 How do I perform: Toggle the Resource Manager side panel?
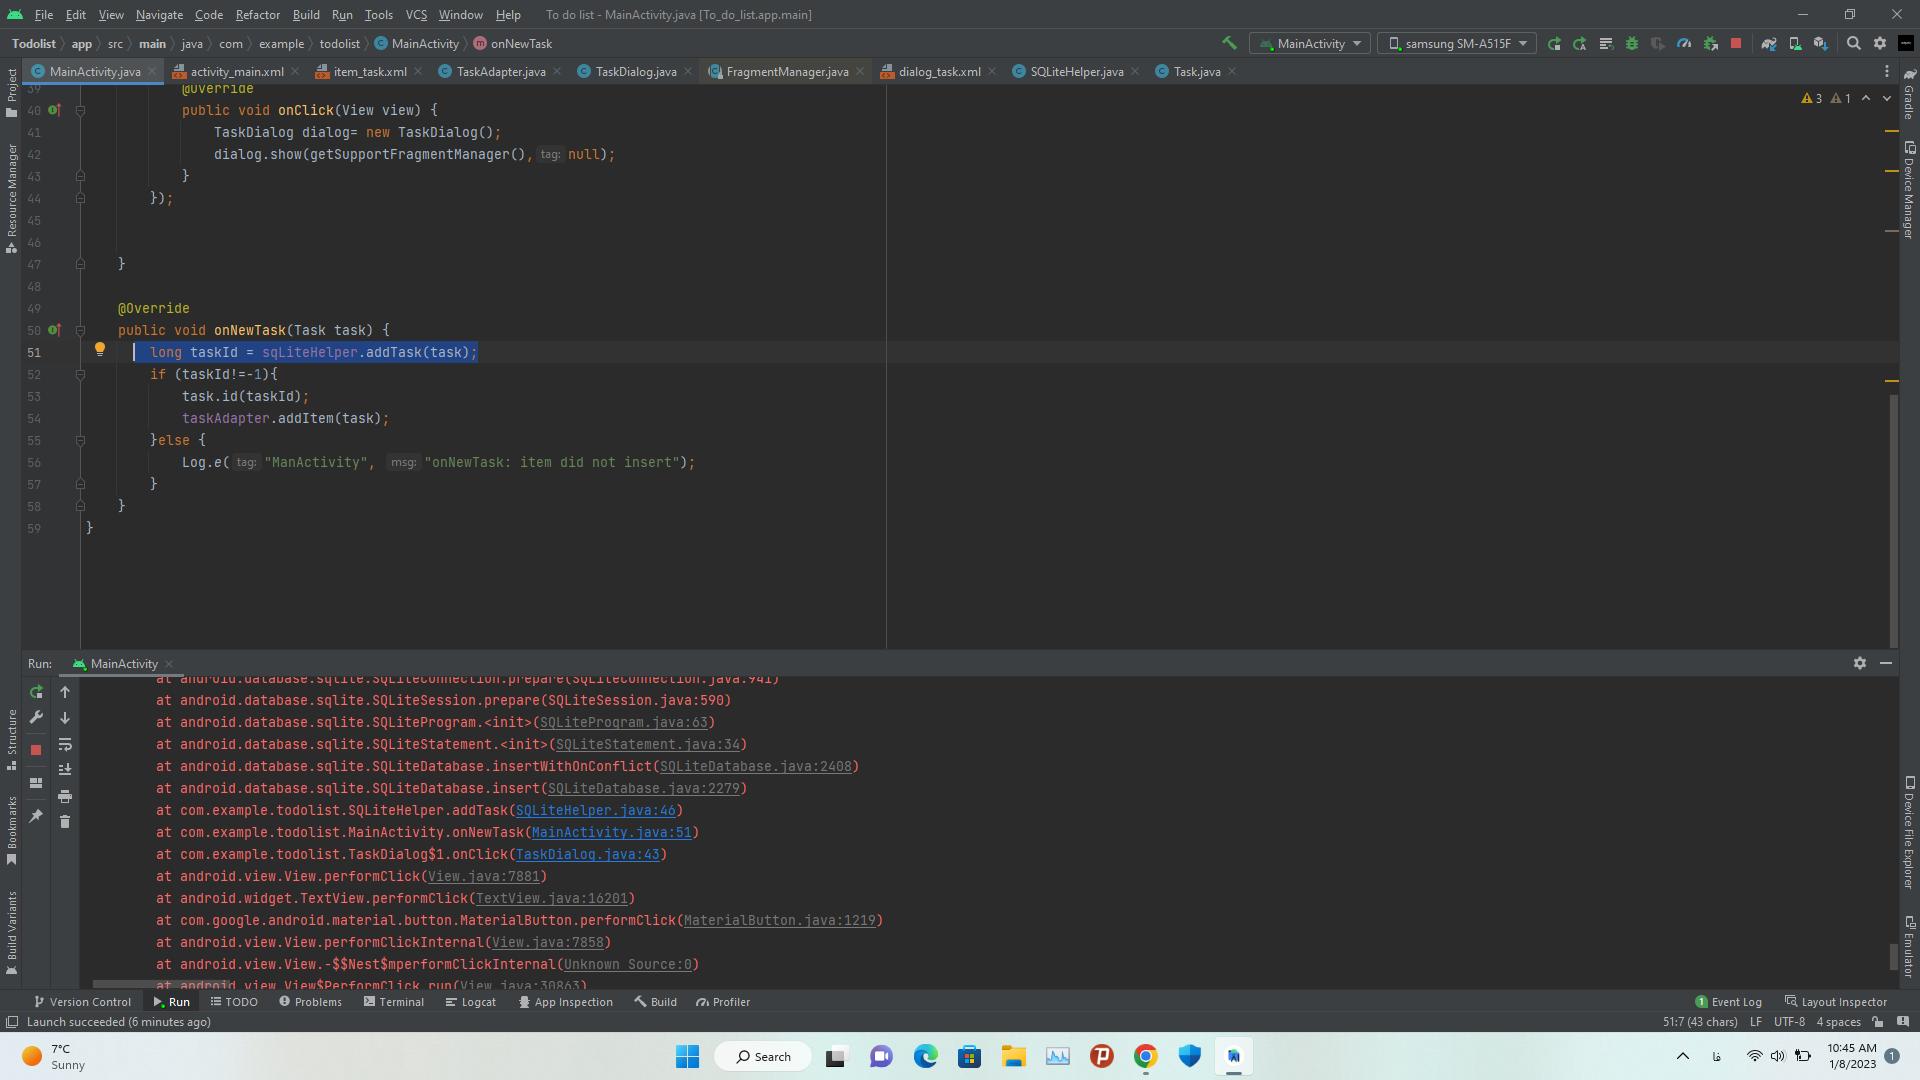11,198
